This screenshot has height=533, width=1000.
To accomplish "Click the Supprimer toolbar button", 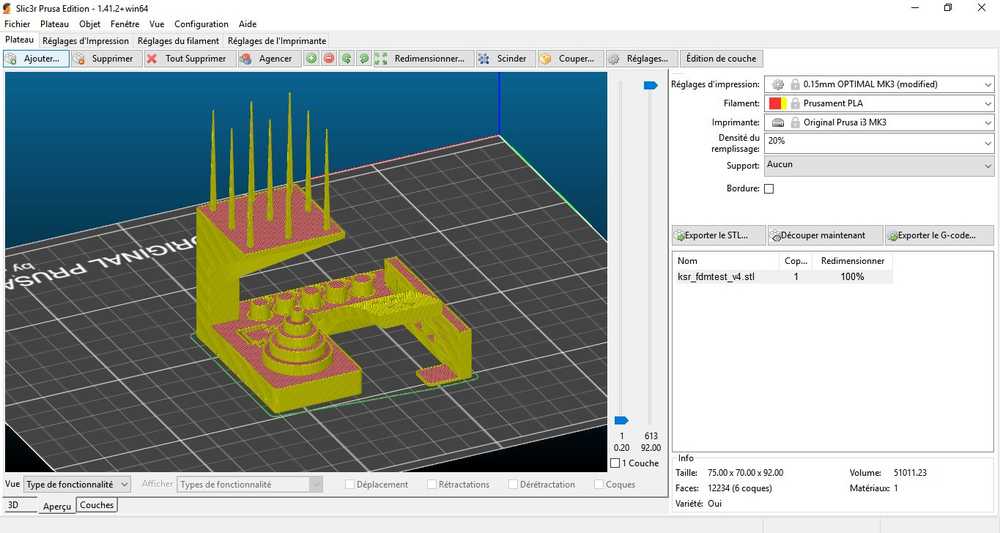I will point(104,59).
